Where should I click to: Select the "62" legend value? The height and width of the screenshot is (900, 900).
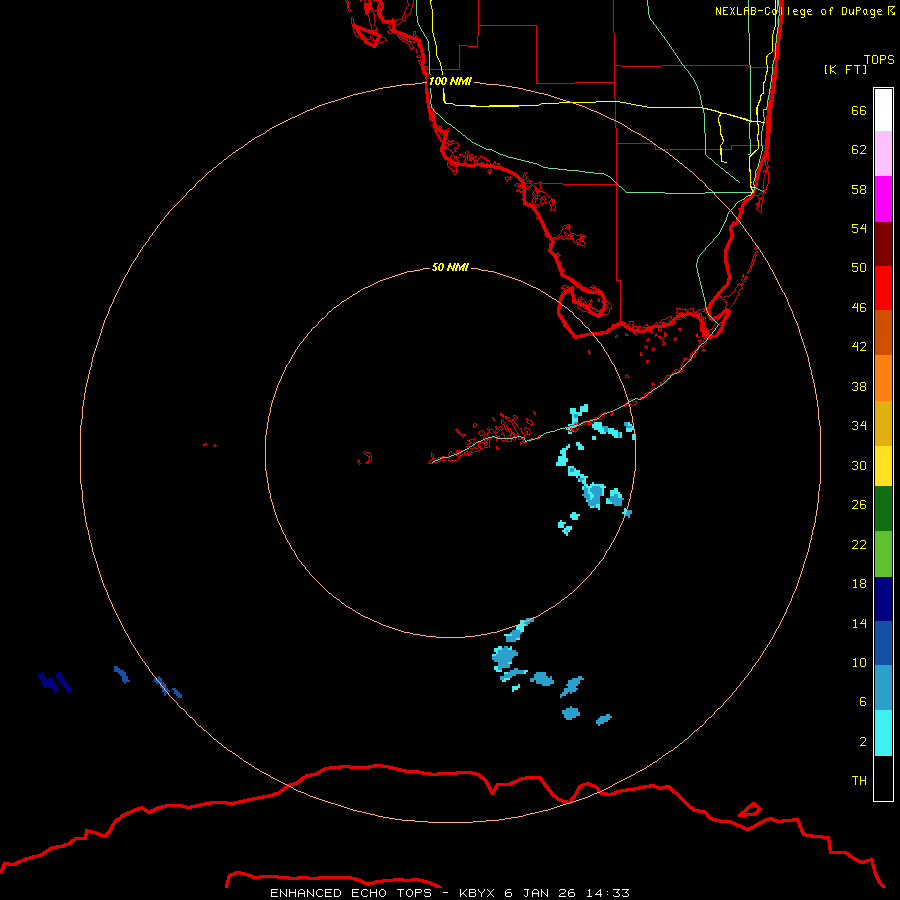point(859,150)
